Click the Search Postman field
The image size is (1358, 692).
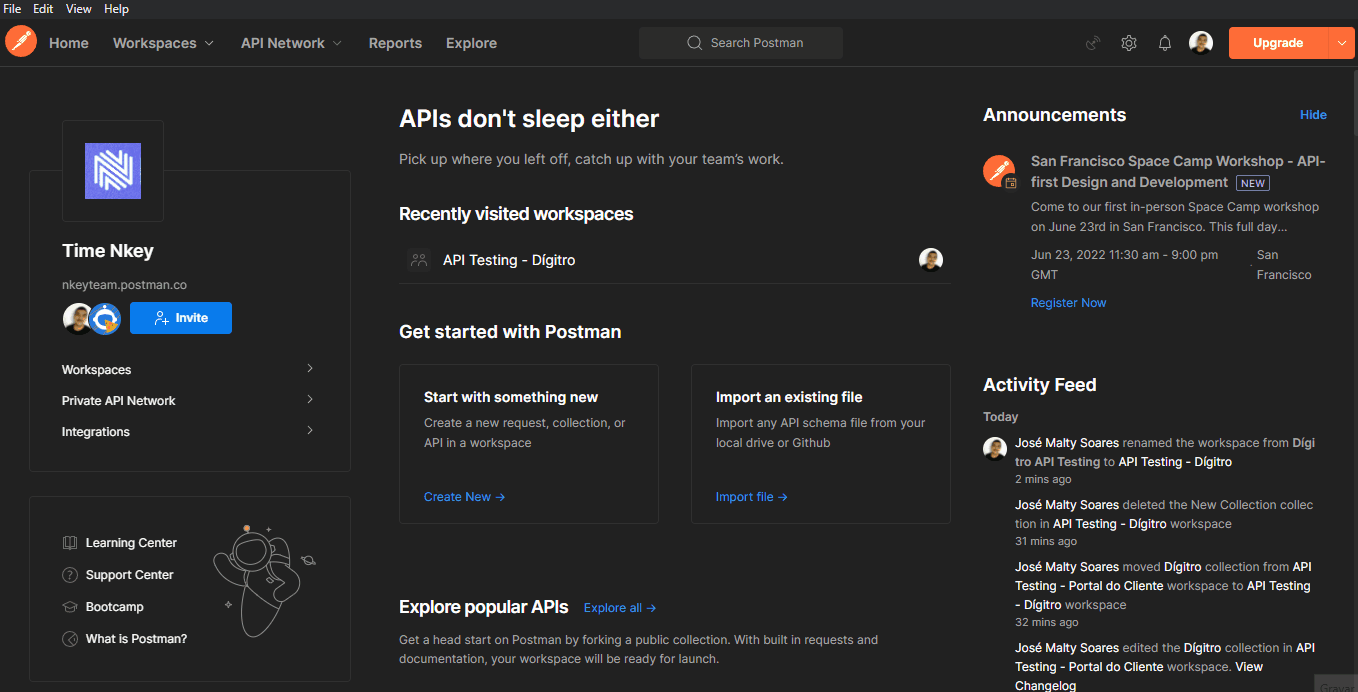coord(741,43)
